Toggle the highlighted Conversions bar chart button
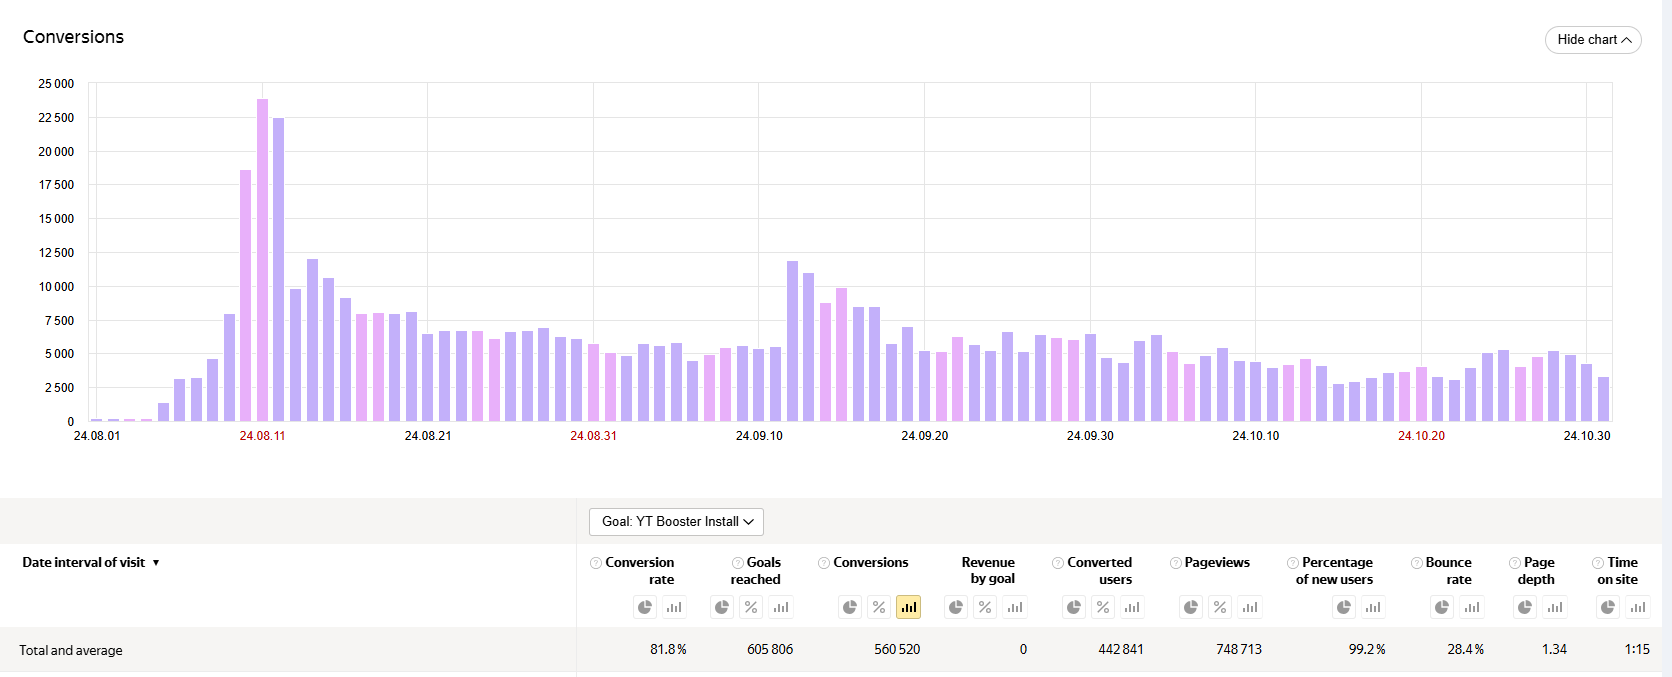This screenshot has height=677, width=1672. (908, 607)
